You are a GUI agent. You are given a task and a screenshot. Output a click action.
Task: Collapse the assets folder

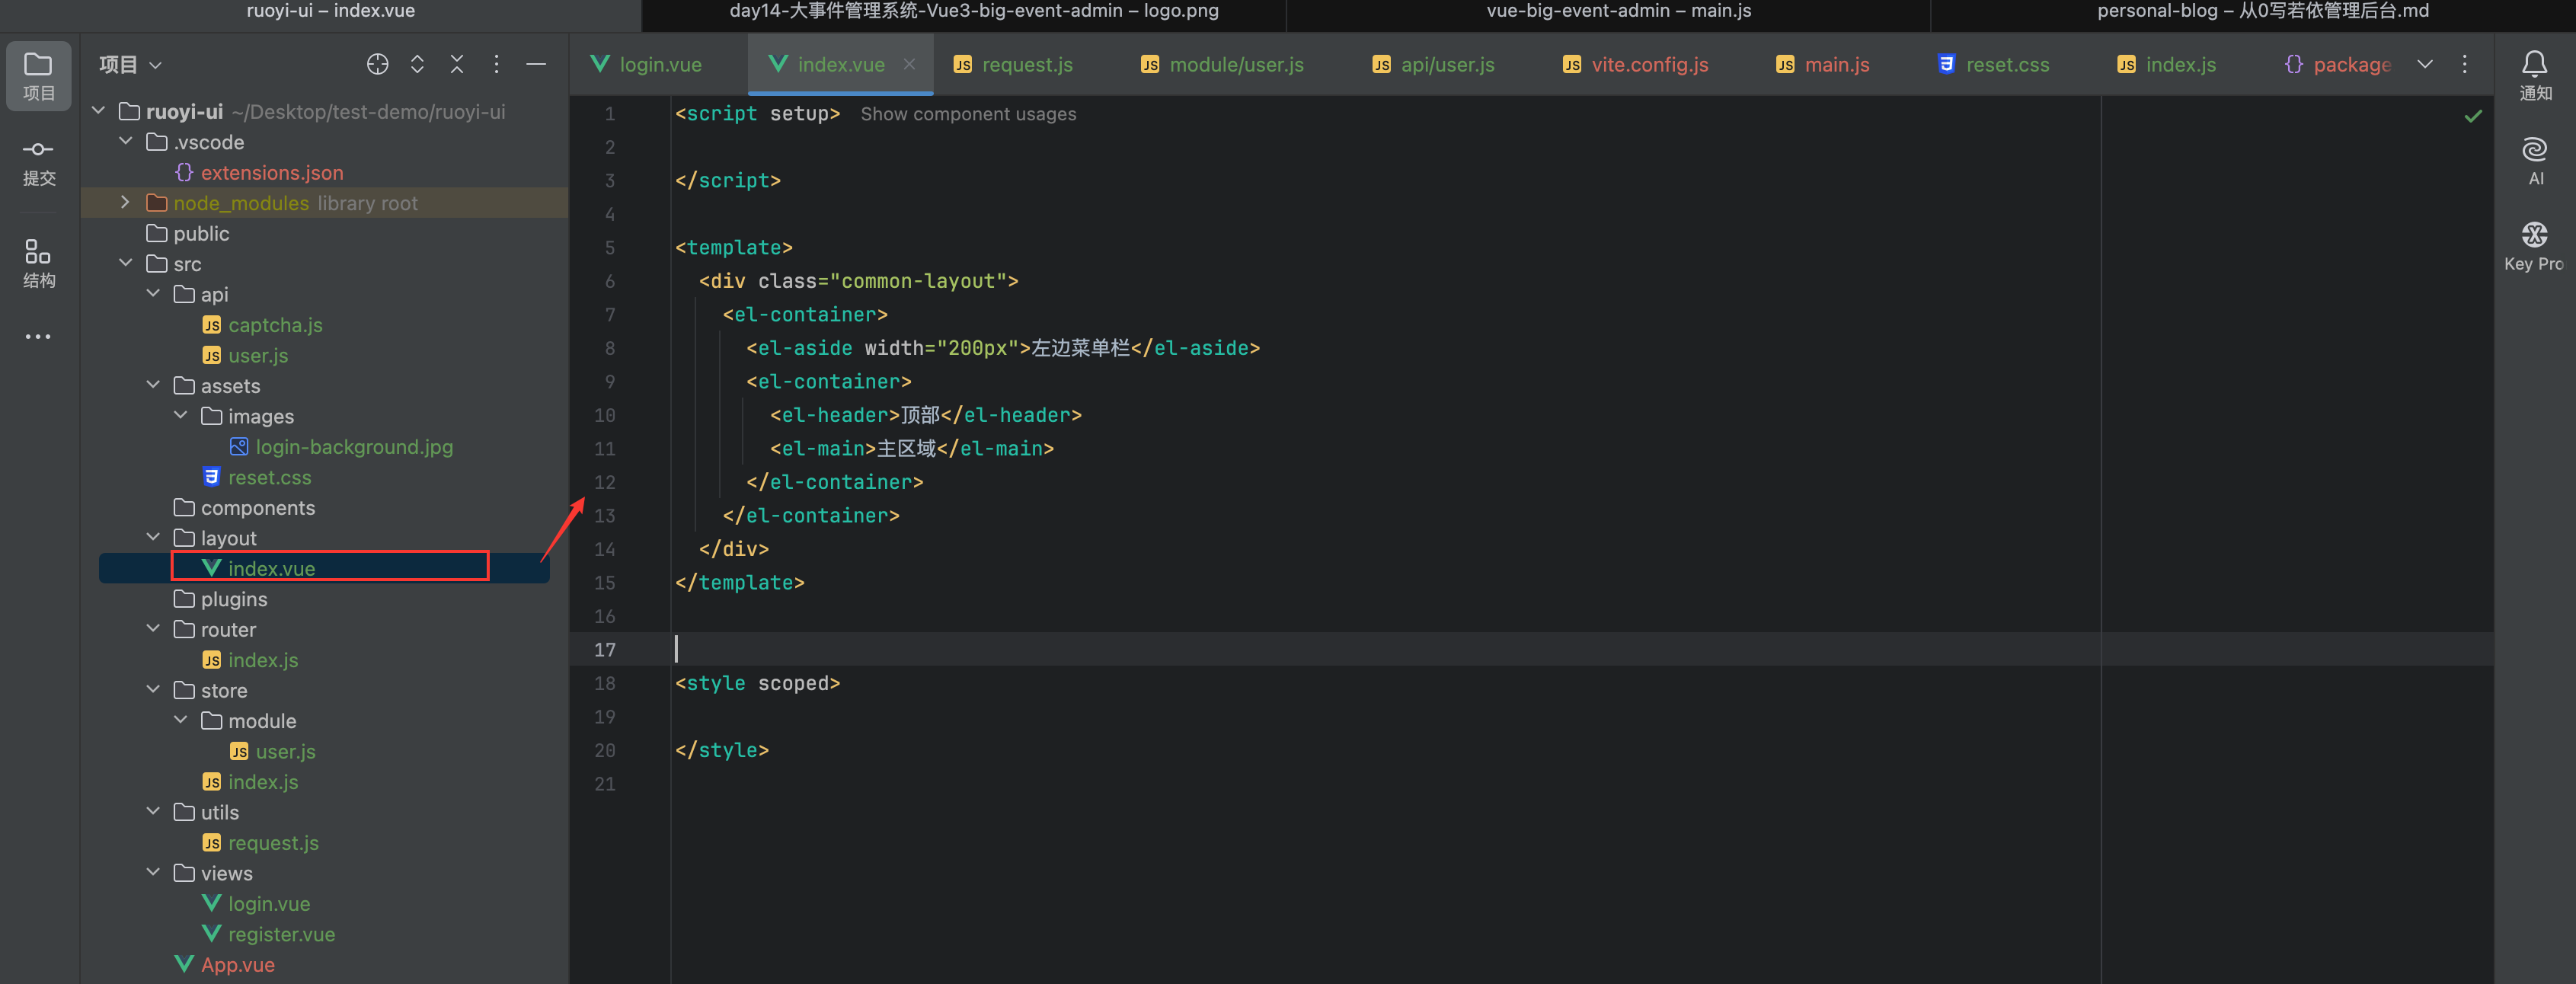tap(153, 385)
